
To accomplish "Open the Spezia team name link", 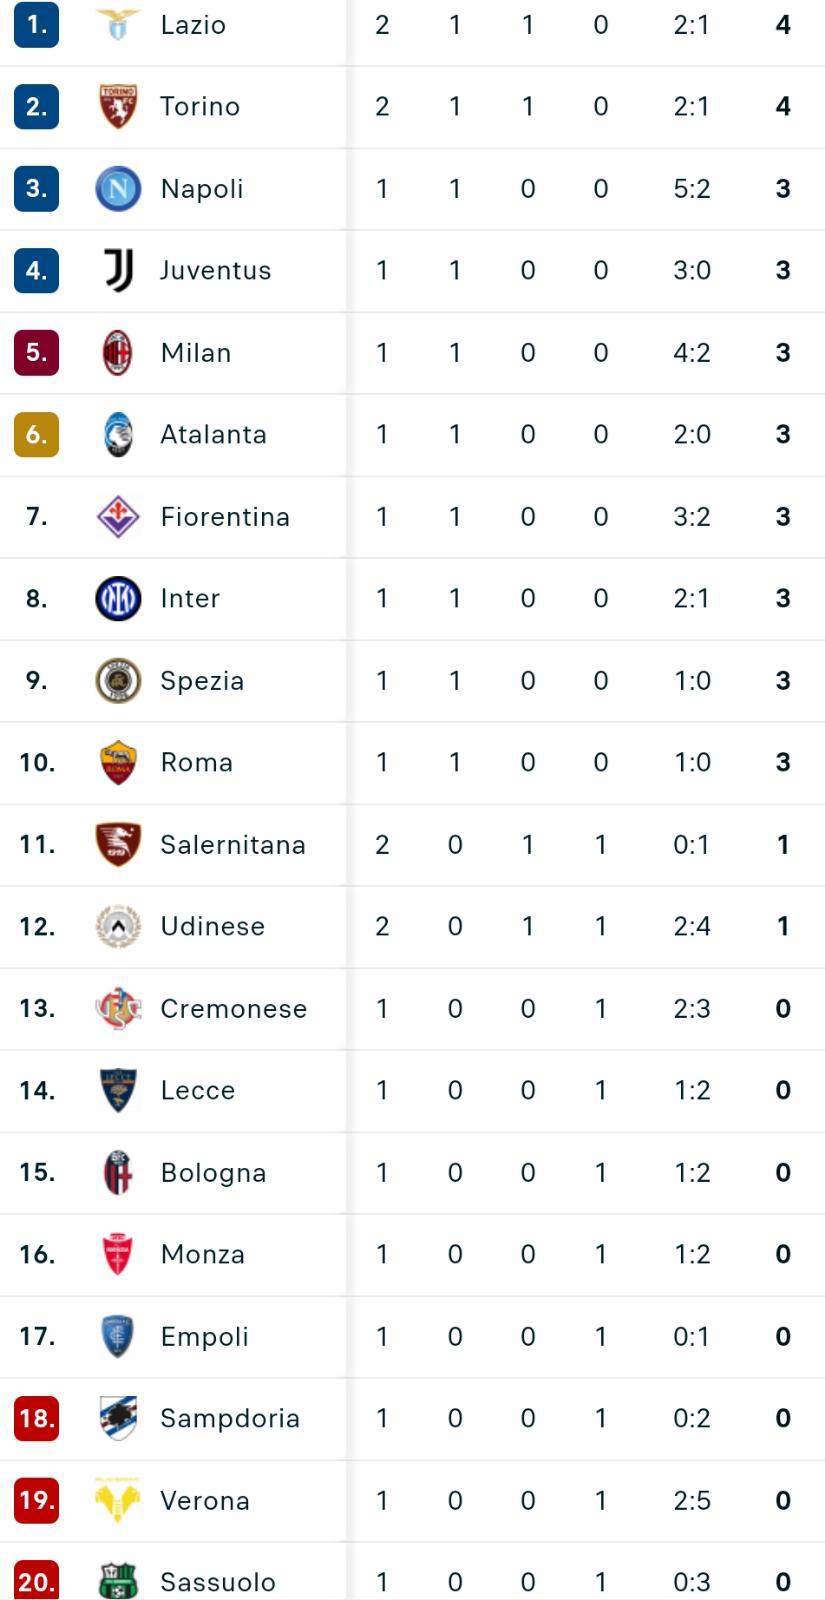I will 202,680.
